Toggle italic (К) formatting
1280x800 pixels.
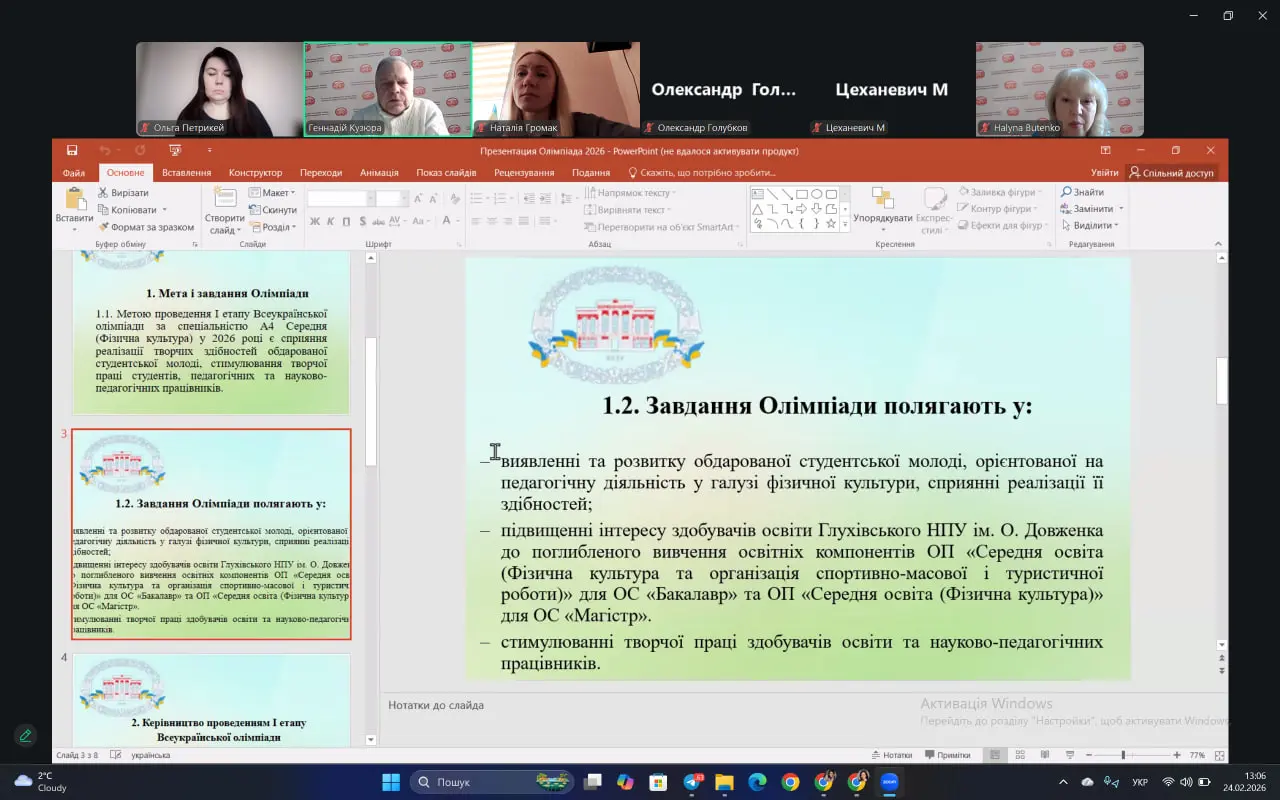[331, 221]
